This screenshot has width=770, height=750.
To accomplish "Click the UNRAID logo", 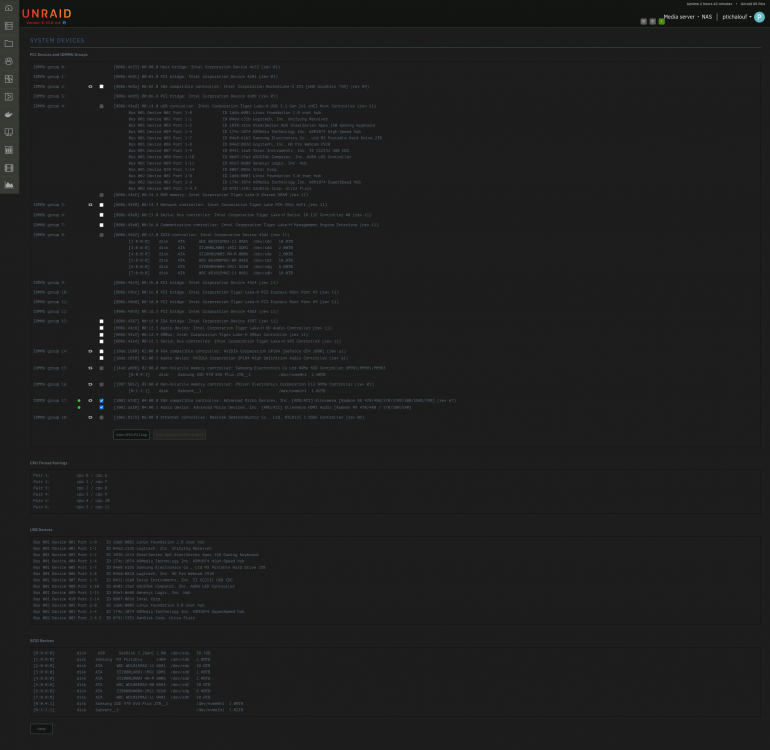I will pos(47,14).
